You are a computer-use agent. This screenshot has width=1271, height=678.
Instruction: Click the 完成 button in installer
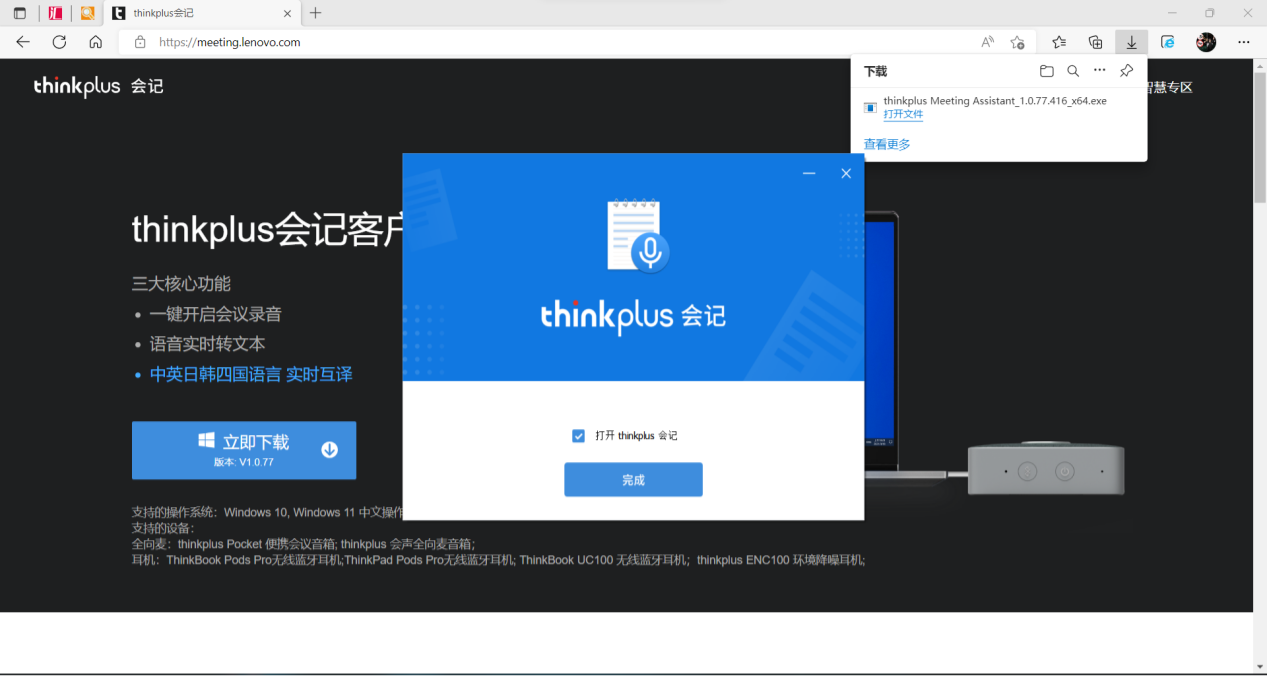pos(633,480)
